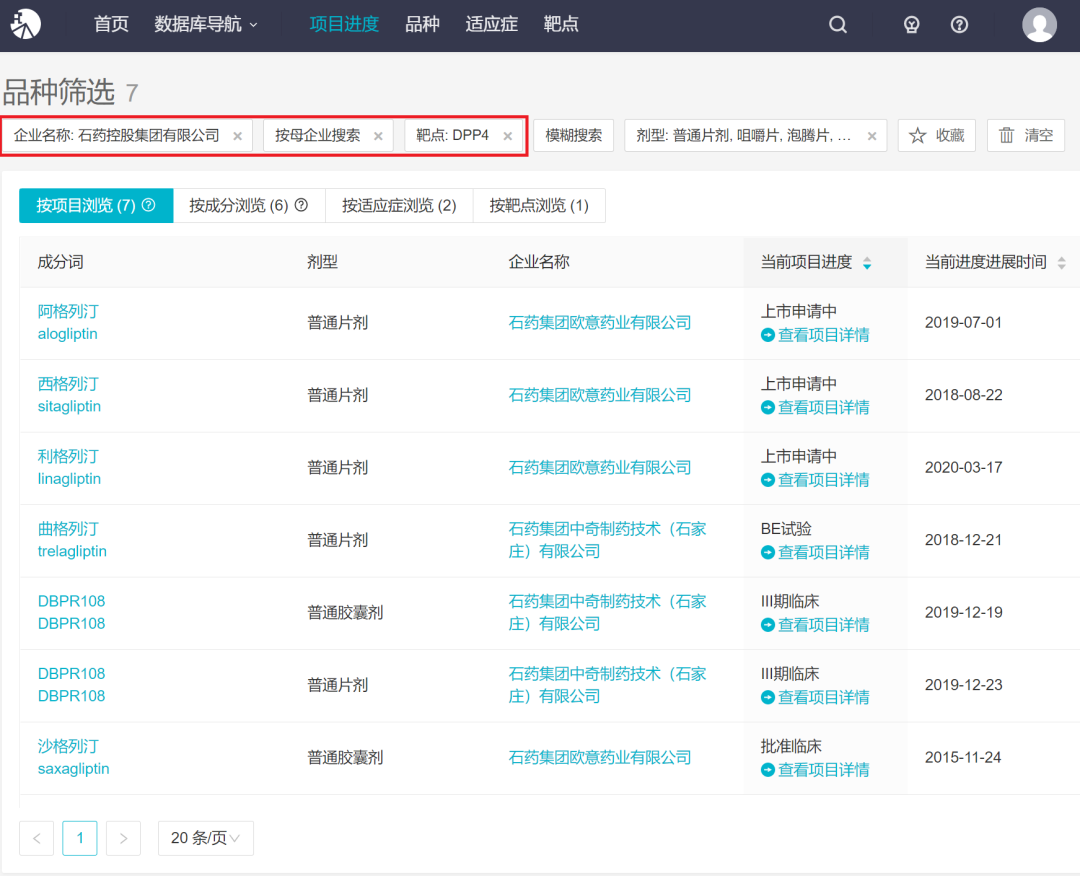The height and width of the screenshot is (876, 1080).
Task: Click the 剂型 column header
Action: tap(322, 262)
